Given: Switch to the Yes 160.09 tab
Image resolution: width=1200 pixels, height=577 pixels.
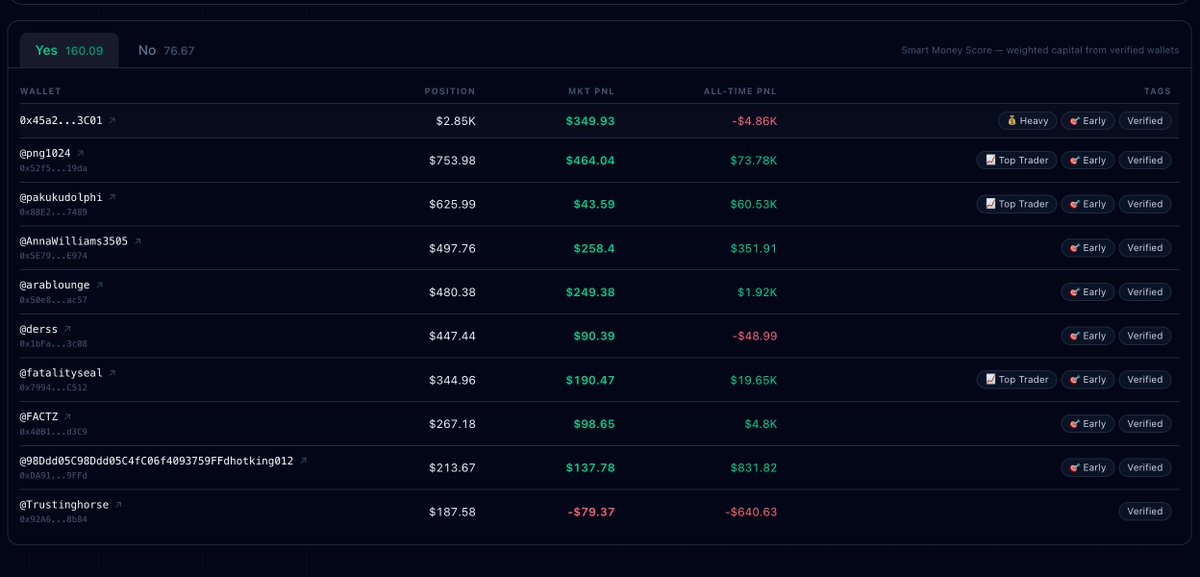Looking at the screenshot, I should click(69, 50).
